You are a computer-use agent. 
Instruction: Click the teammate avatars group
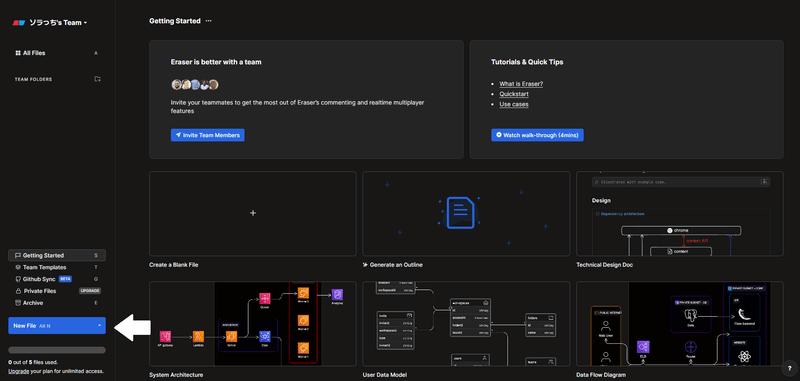point(195,85)
